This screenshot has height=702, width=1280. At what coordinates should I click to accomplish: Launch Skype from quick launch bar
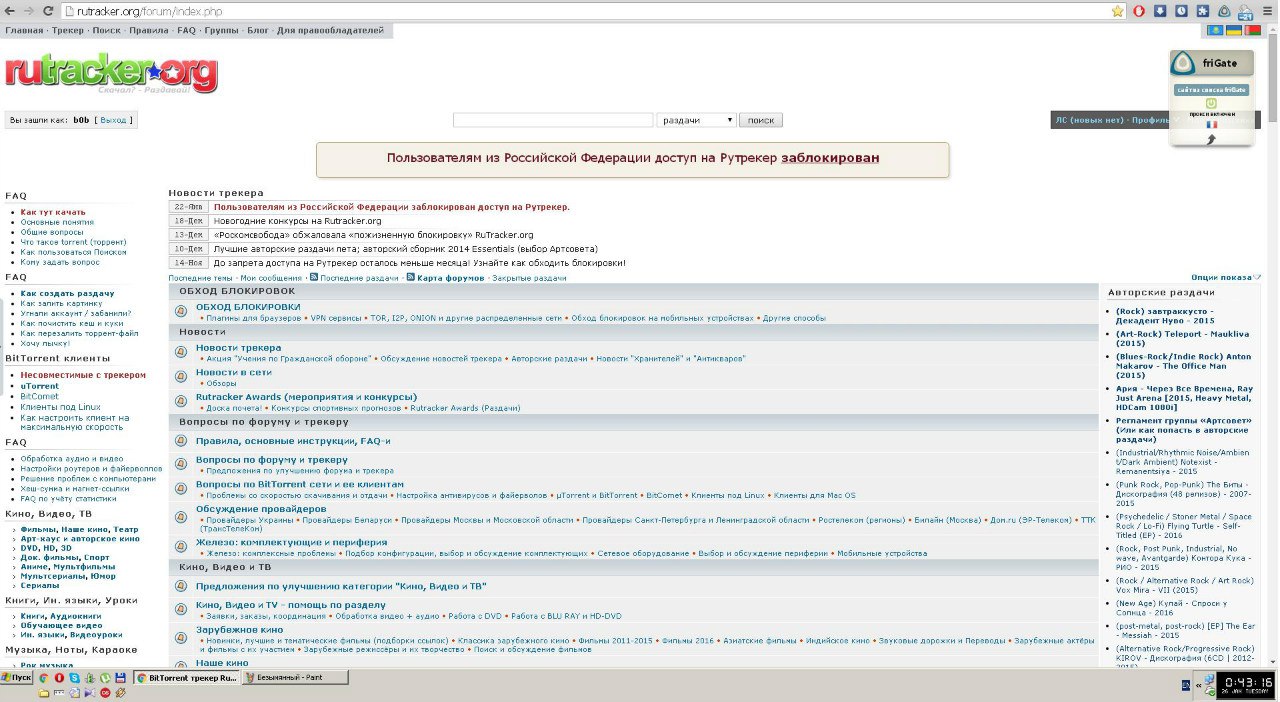(x=74, y=678)
